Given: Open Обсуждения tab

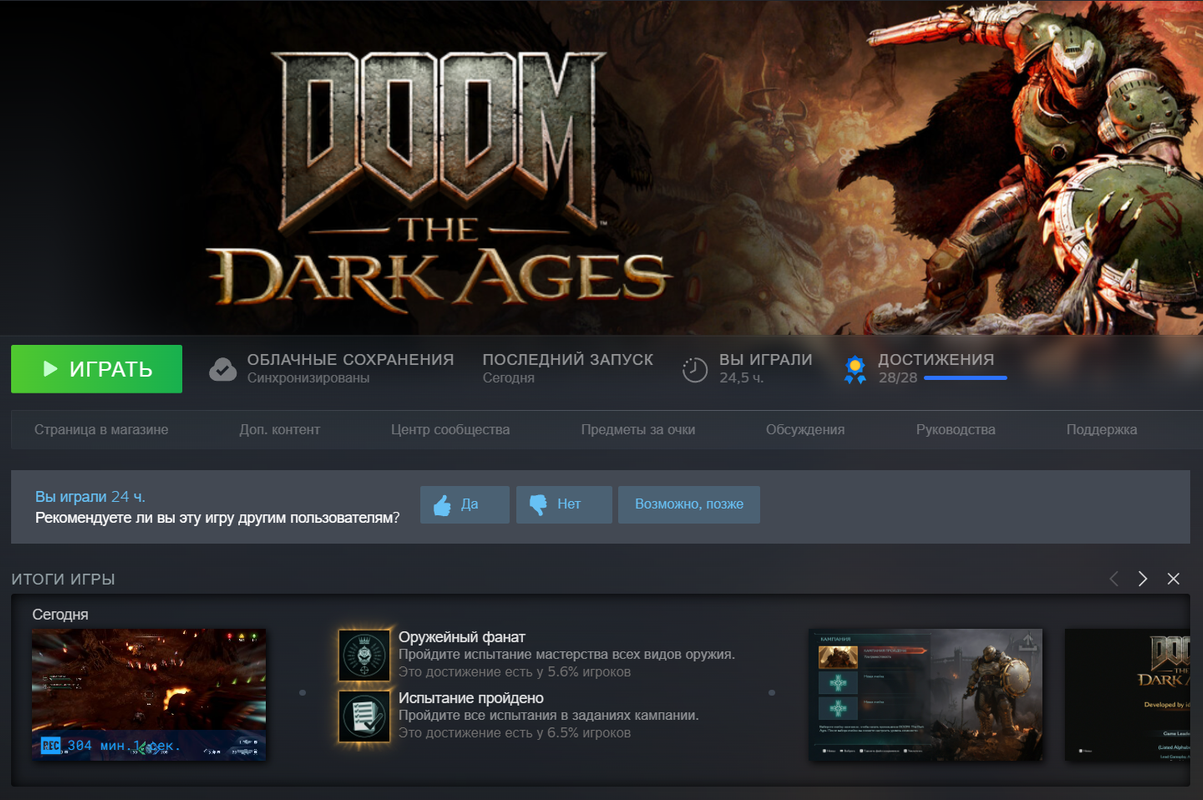Looking at the screenshot, I should (x=805, y=429).
